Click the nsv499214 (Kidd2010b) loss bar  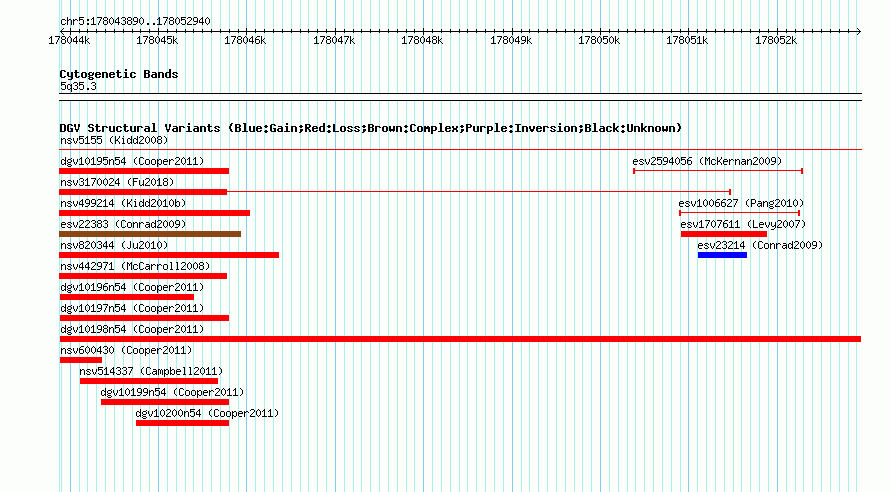[x=154, y=213]
